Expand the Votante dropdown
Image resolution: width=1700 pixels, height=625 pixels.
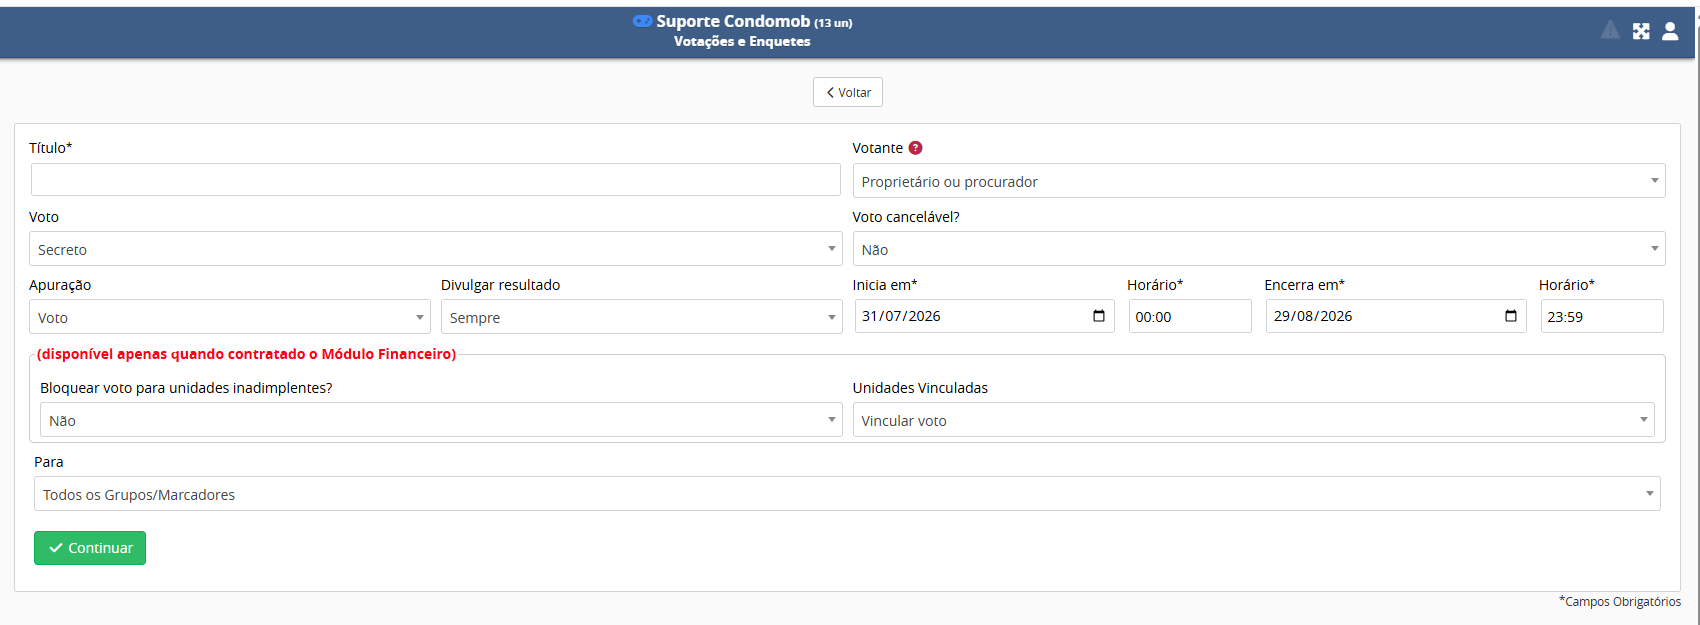[1259, 181]
